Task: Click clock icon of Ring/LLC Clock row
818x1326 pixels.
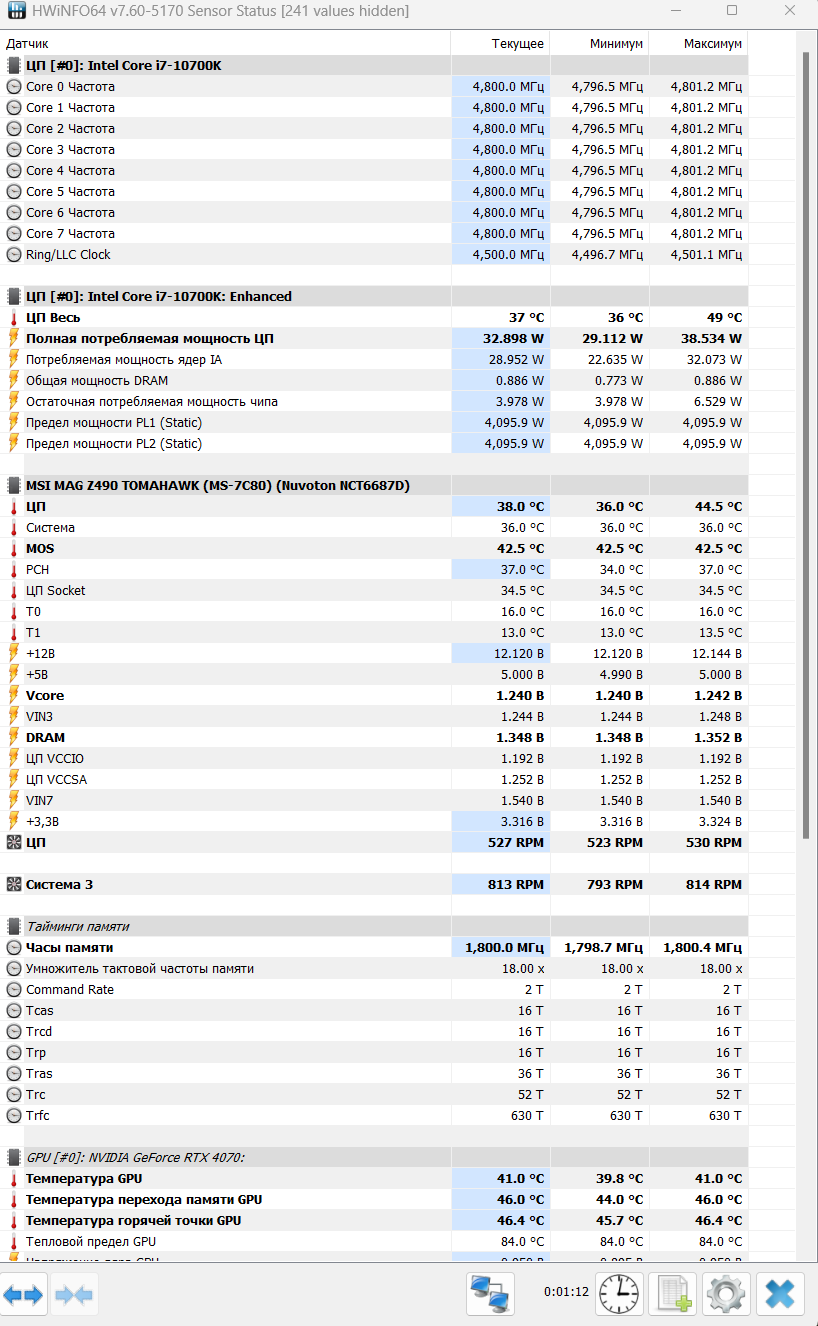Action: 14,255
